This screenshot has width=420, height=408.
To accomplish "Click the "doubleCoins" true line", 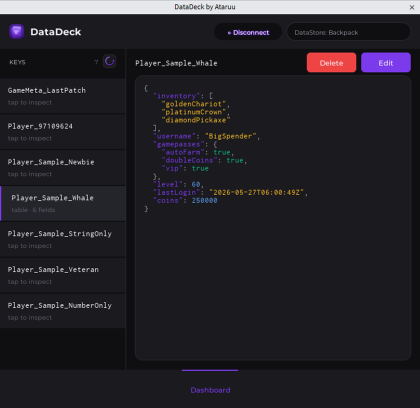I will point(204,160).
